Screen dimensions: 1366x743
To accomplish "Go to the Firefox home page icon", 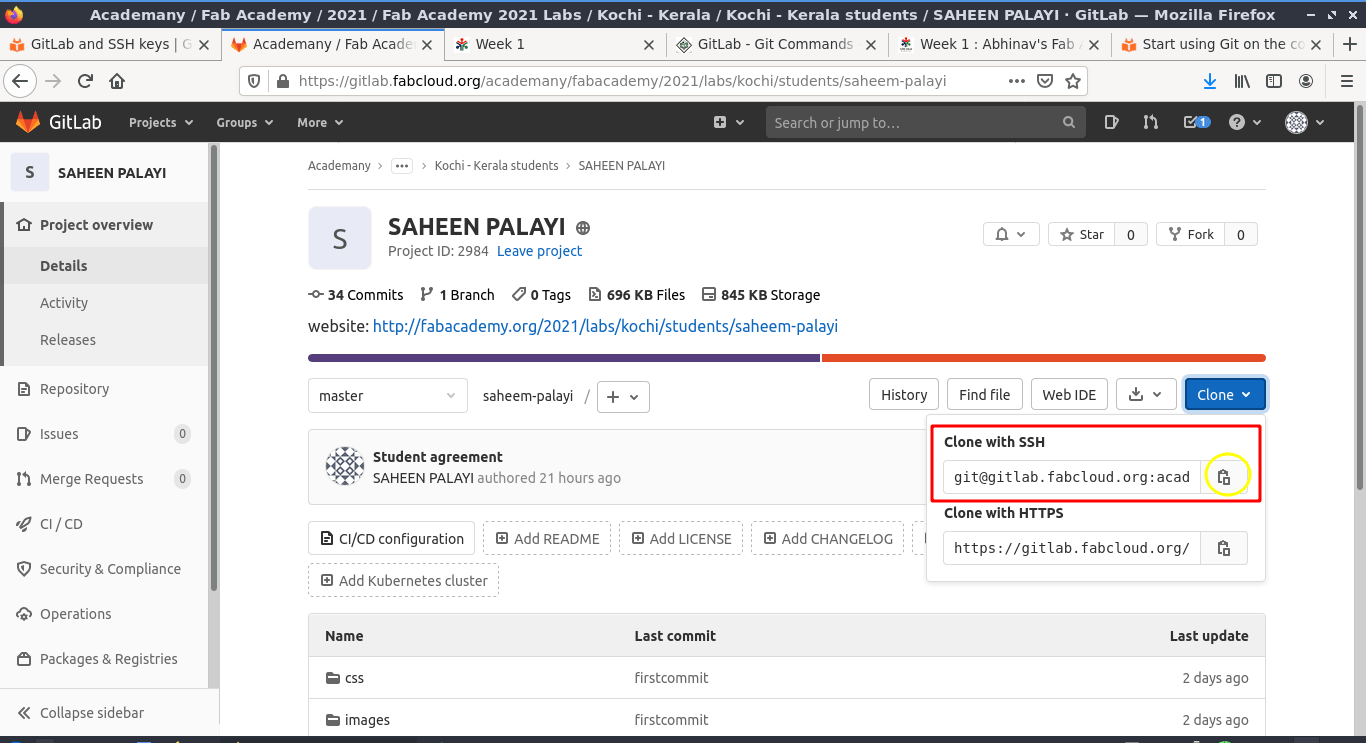I will click(x=117, y=81).
